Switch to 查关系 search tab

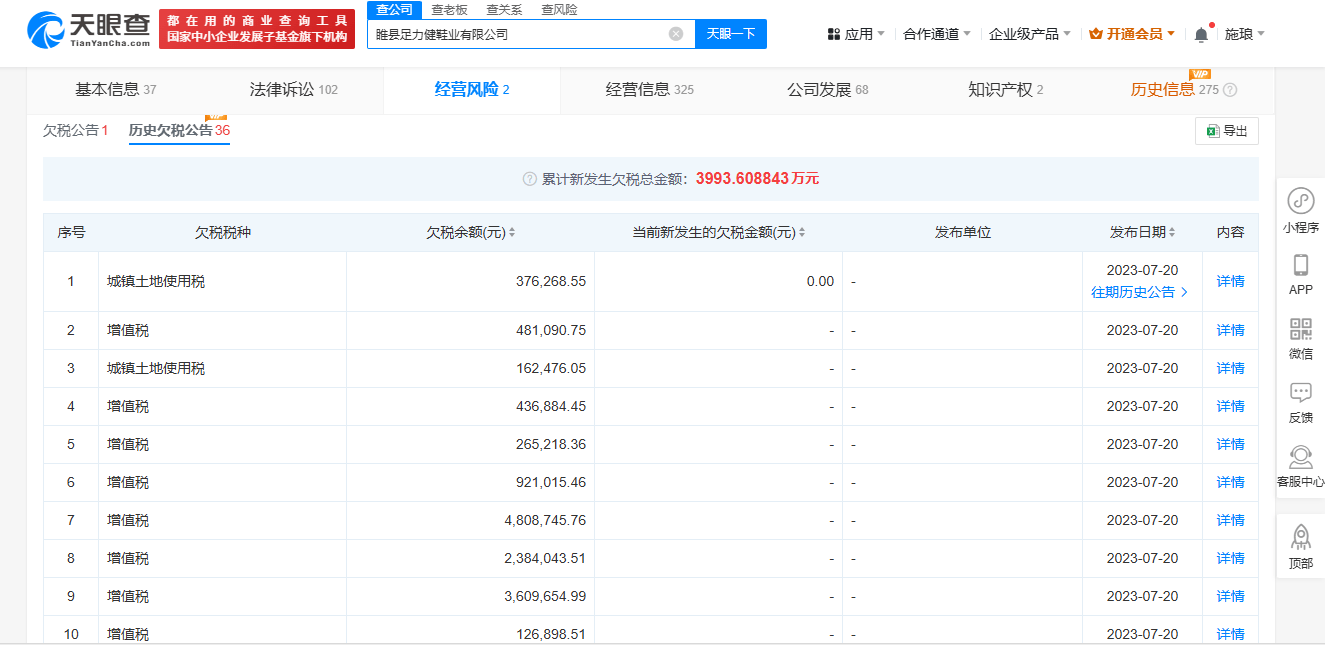pos(504,9)
